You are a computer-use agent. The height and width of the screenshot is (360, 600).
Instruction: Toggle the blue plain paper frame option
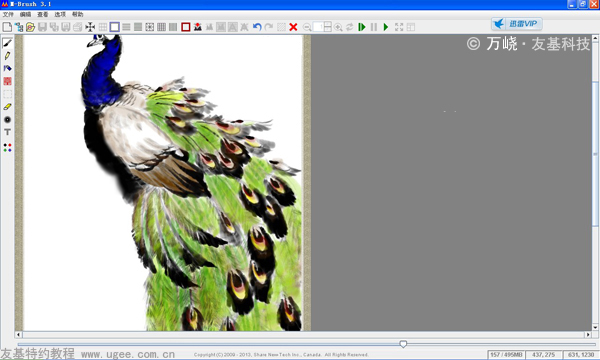pyautogui.click(x=114, y=27)
